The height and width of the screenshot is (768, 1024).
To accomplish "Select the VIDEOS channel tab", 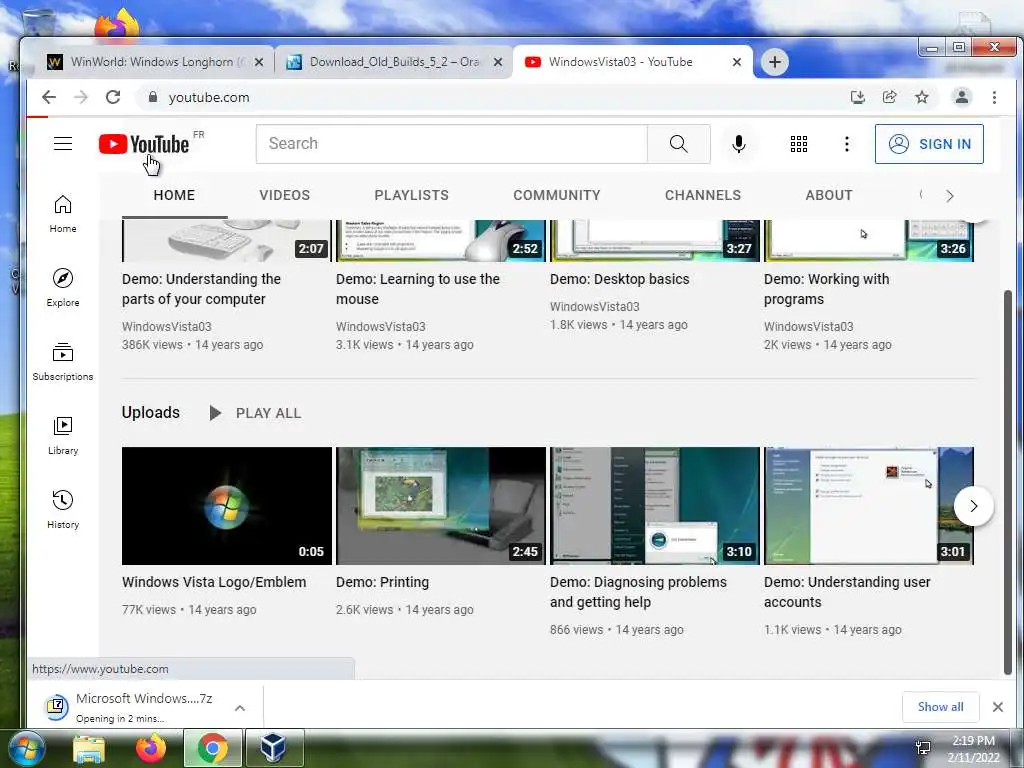I will [x=285, y=195].
